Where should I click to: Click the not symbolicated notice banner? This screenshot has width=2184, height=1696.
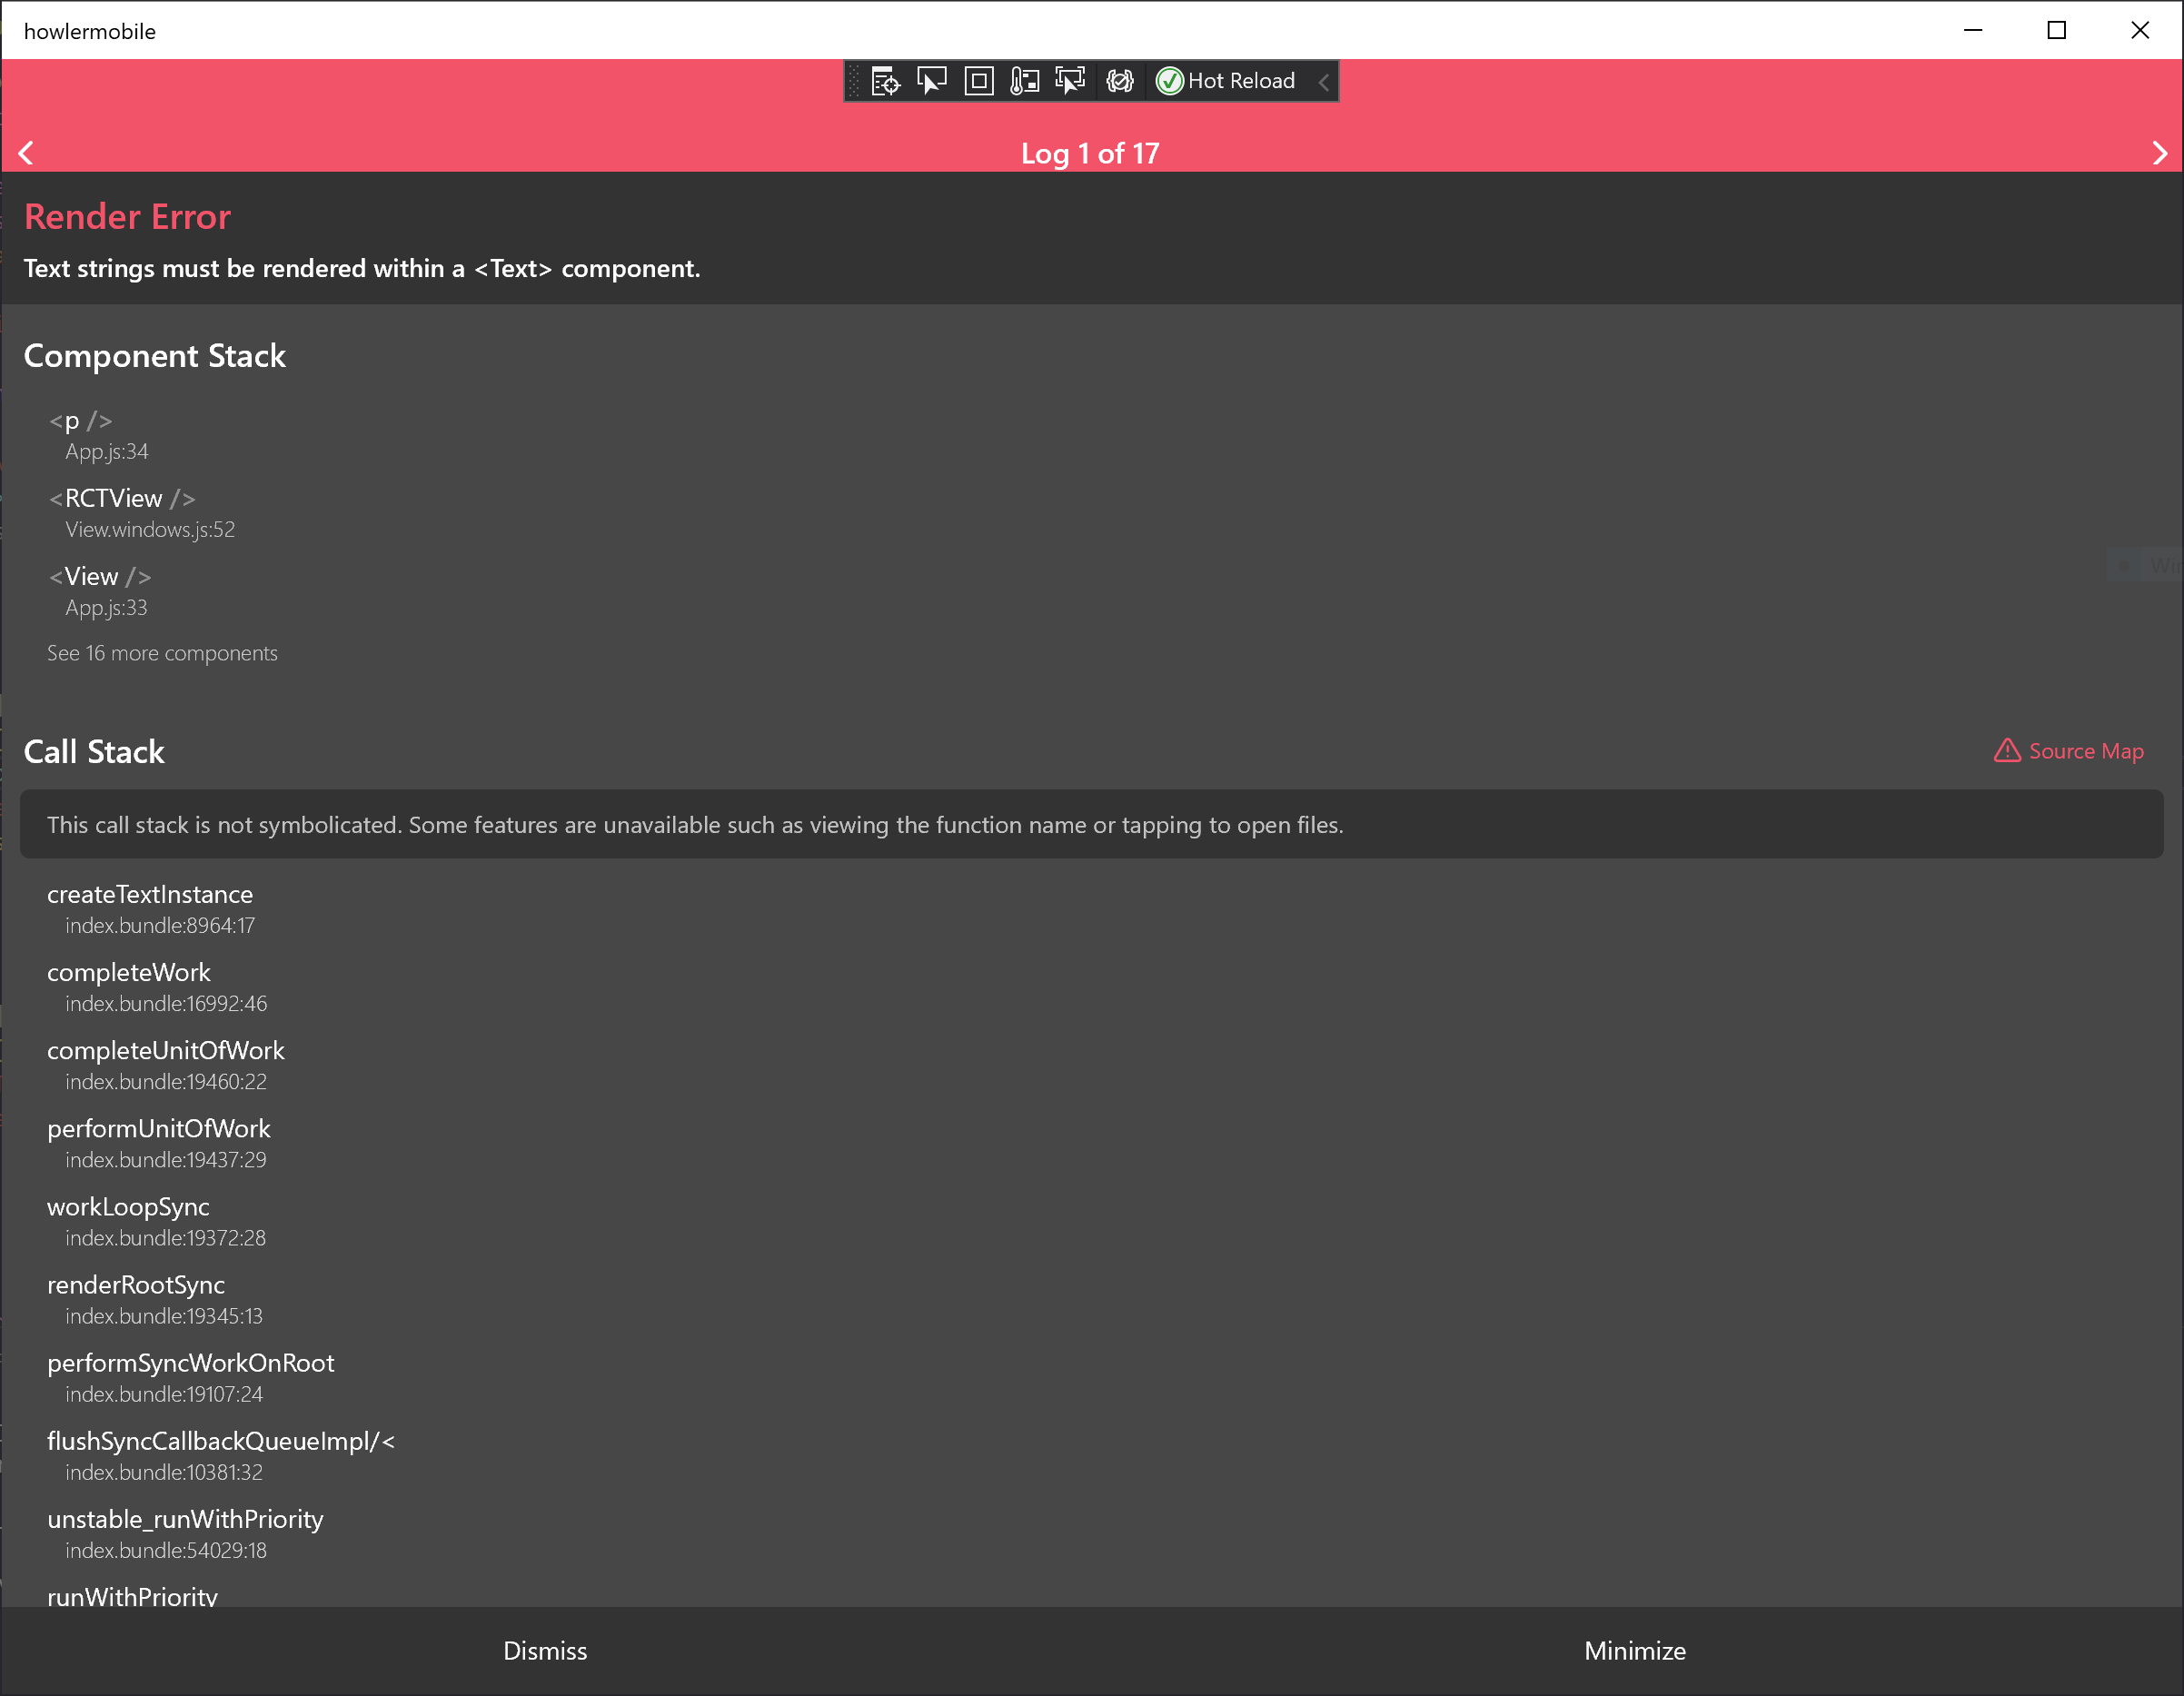pos(1092,824)
